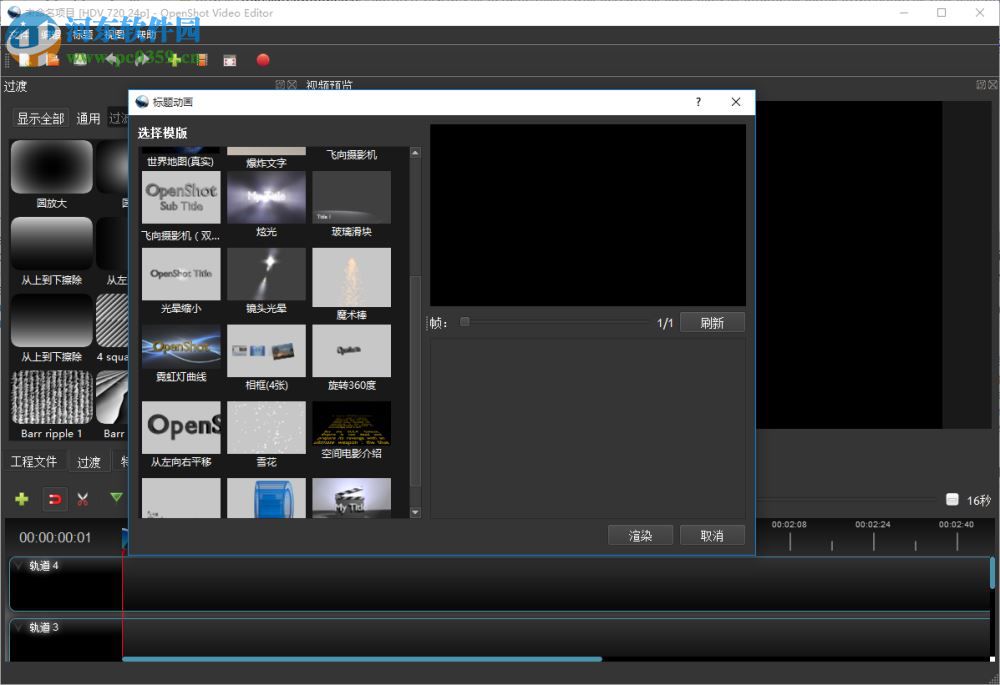
Task: Click the Undo arrow icon
Action: coord(111,59)
